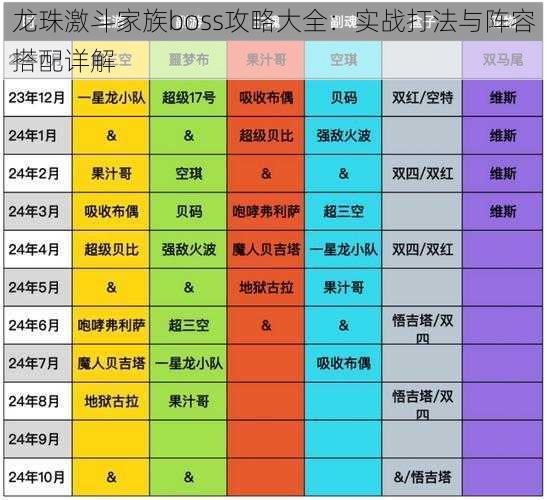Click the 24年1月 row label
The width and height of the screenshot is (547, 500).
[x=33, y=136]
